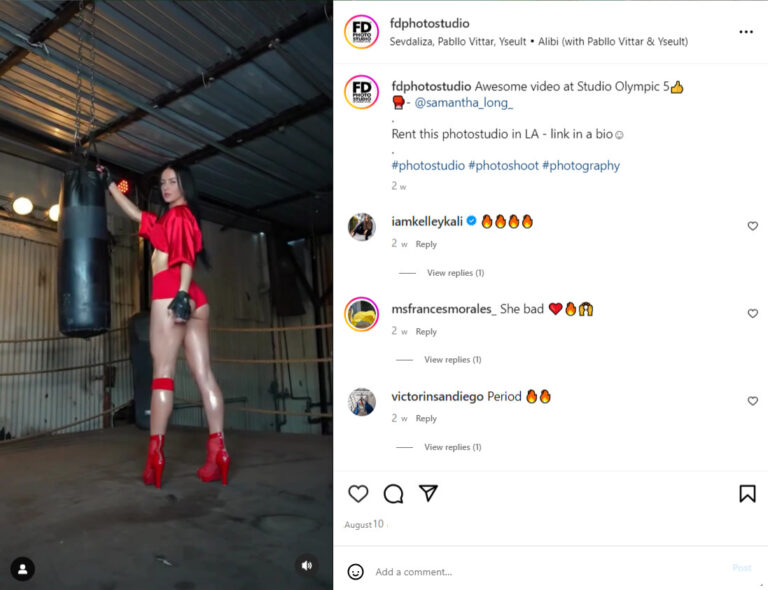Image resolution: width=768 pixels, height=590 pixels.
Task: Like the post with heart icon
Action: 358,494
